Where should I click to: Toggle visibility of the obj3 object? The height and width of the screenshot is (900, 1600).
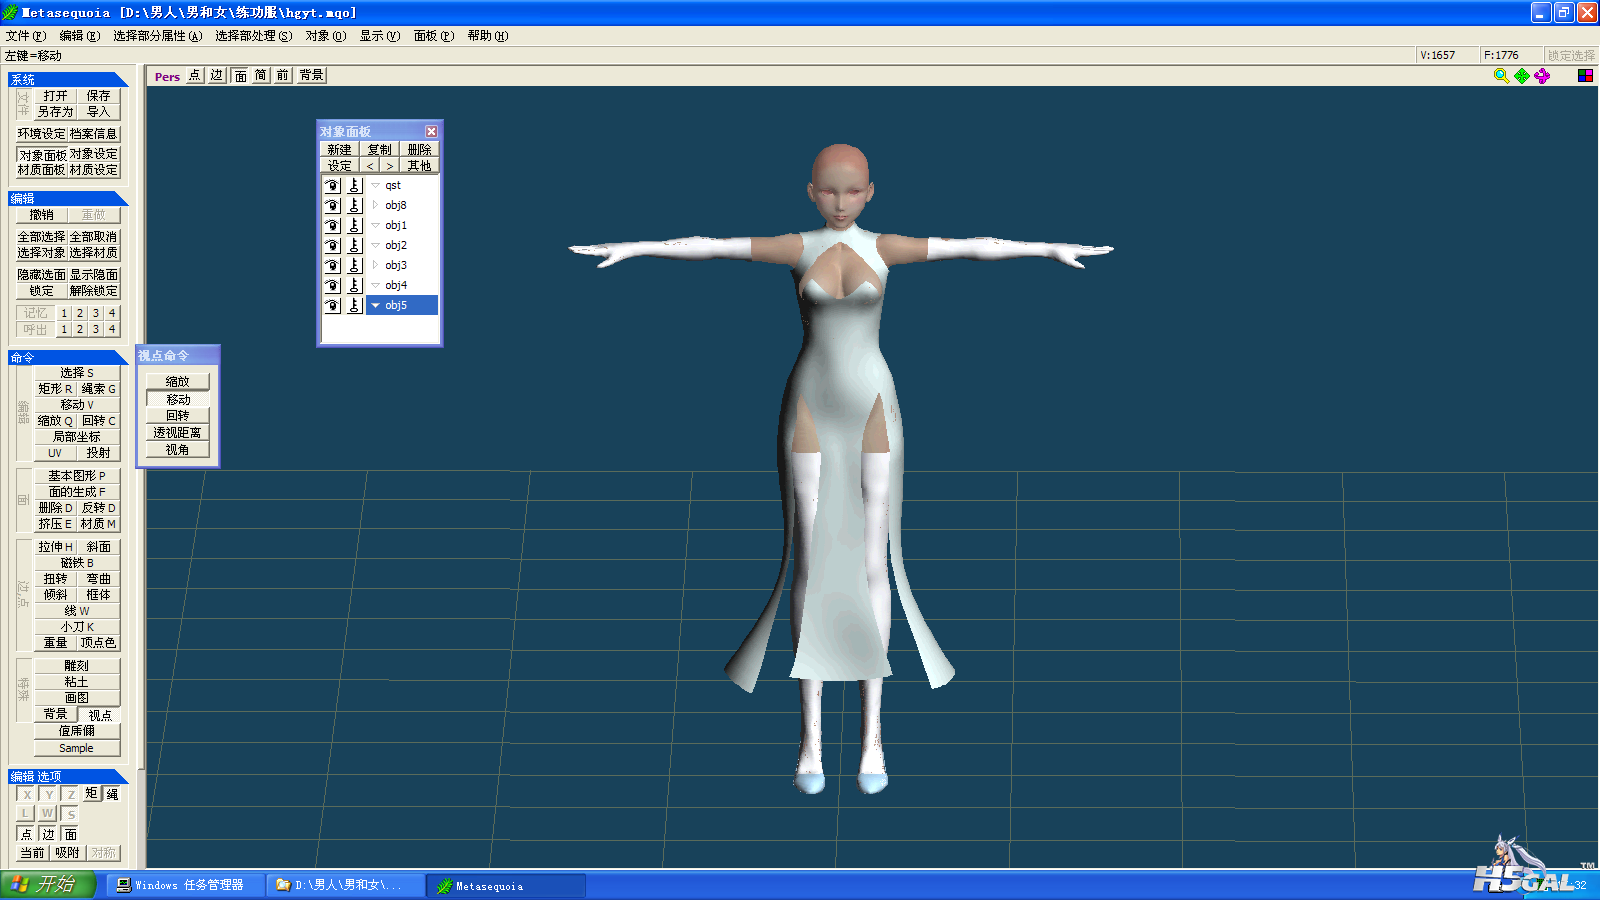pos(332,265)
